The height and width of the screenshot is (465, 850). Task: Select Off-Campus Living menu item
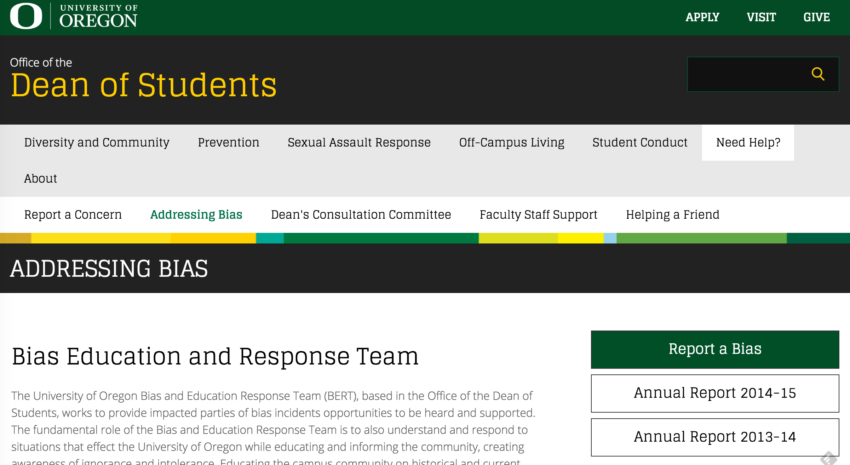pyautogui.click(x=511, y=143)
